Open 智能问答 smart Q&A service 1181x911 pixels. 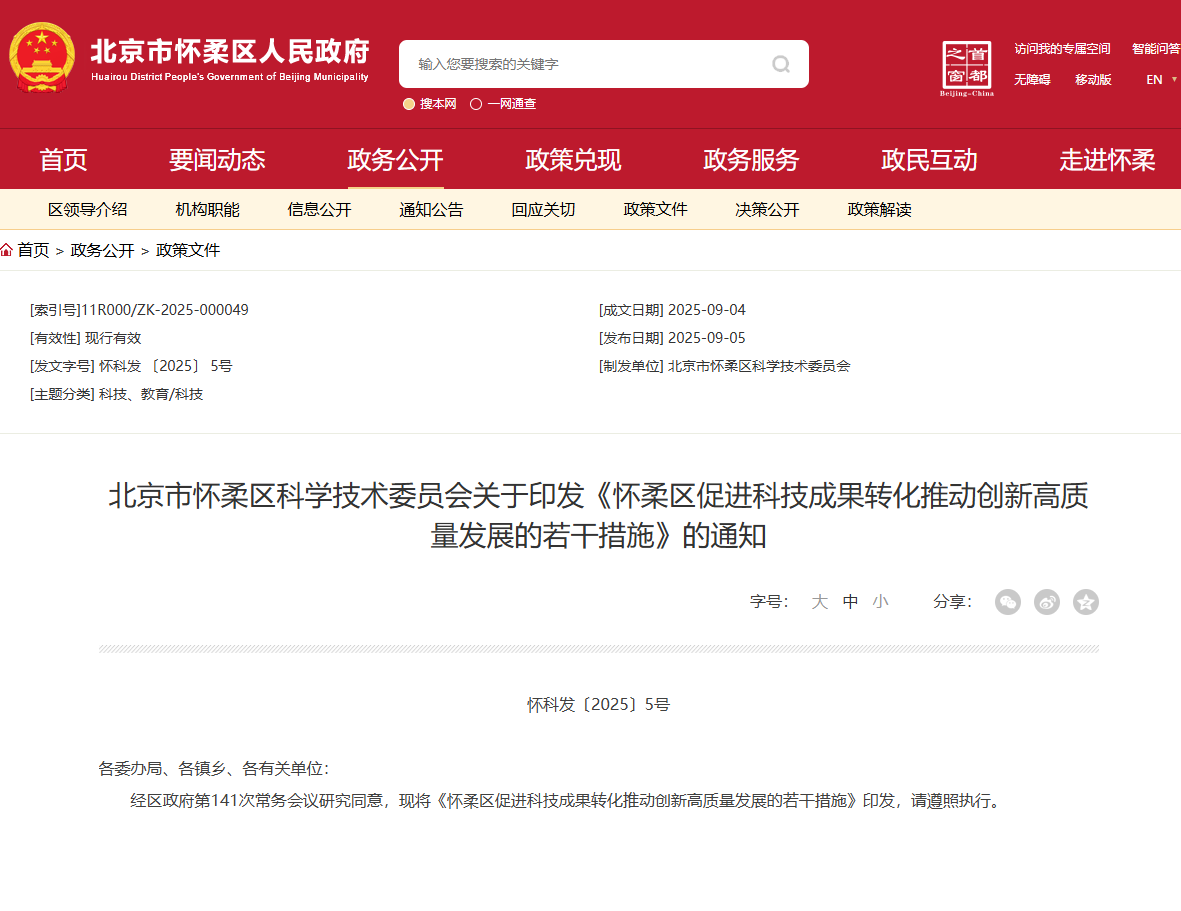[1157, 48]
